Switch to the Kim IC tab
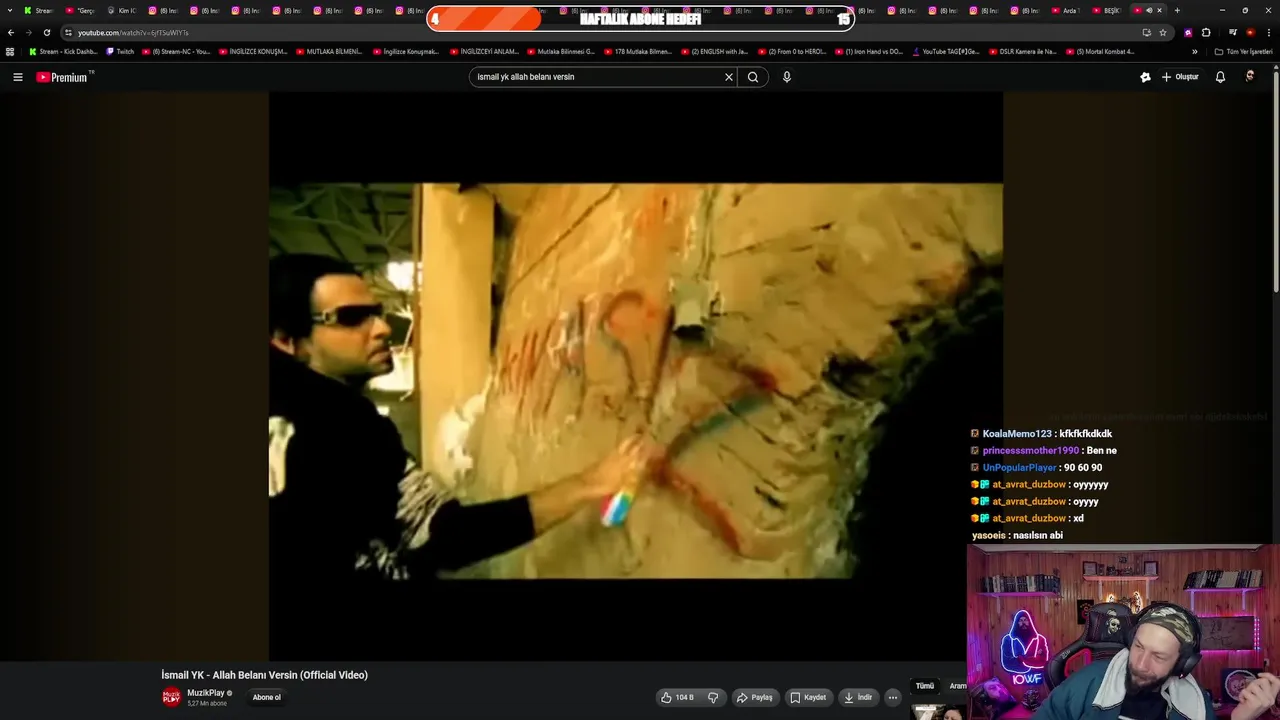 121,10
